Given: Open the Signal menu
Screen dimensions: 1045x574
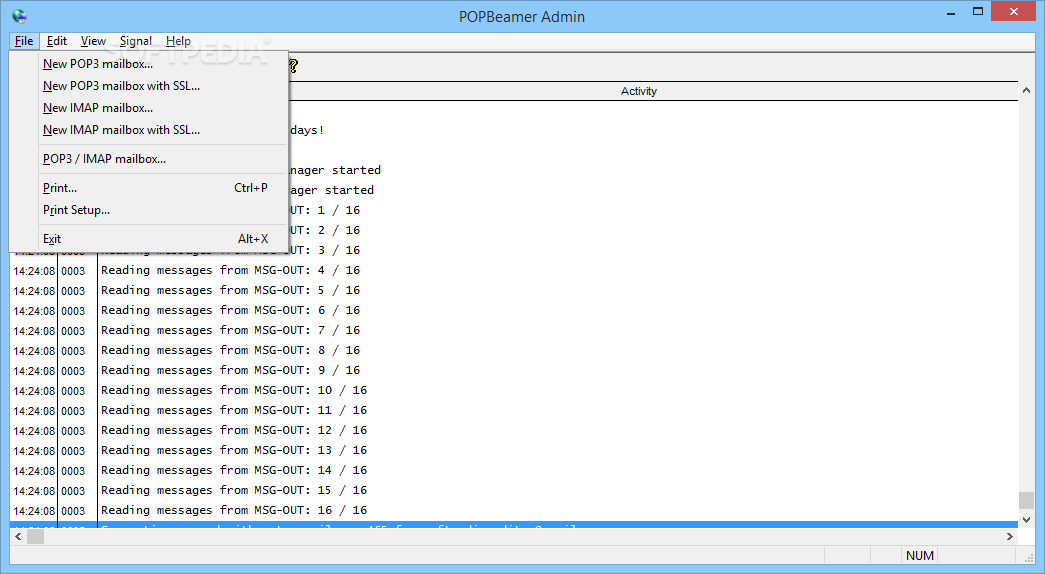Looking at the screenshot, I should (136, 41).
